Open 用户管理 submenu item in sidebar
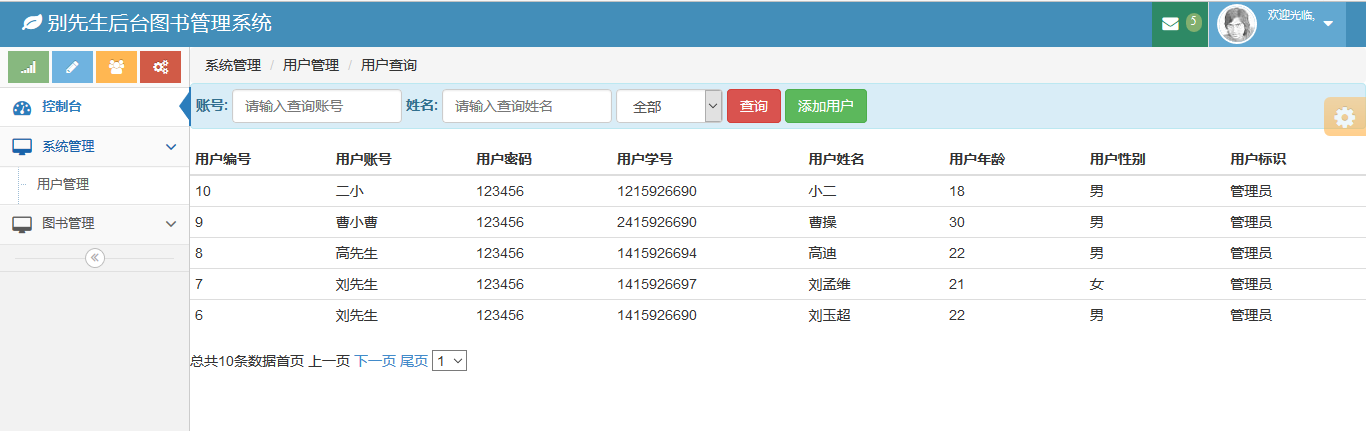Viewport: 1366px width, 431px height. [x=63, y=185]
